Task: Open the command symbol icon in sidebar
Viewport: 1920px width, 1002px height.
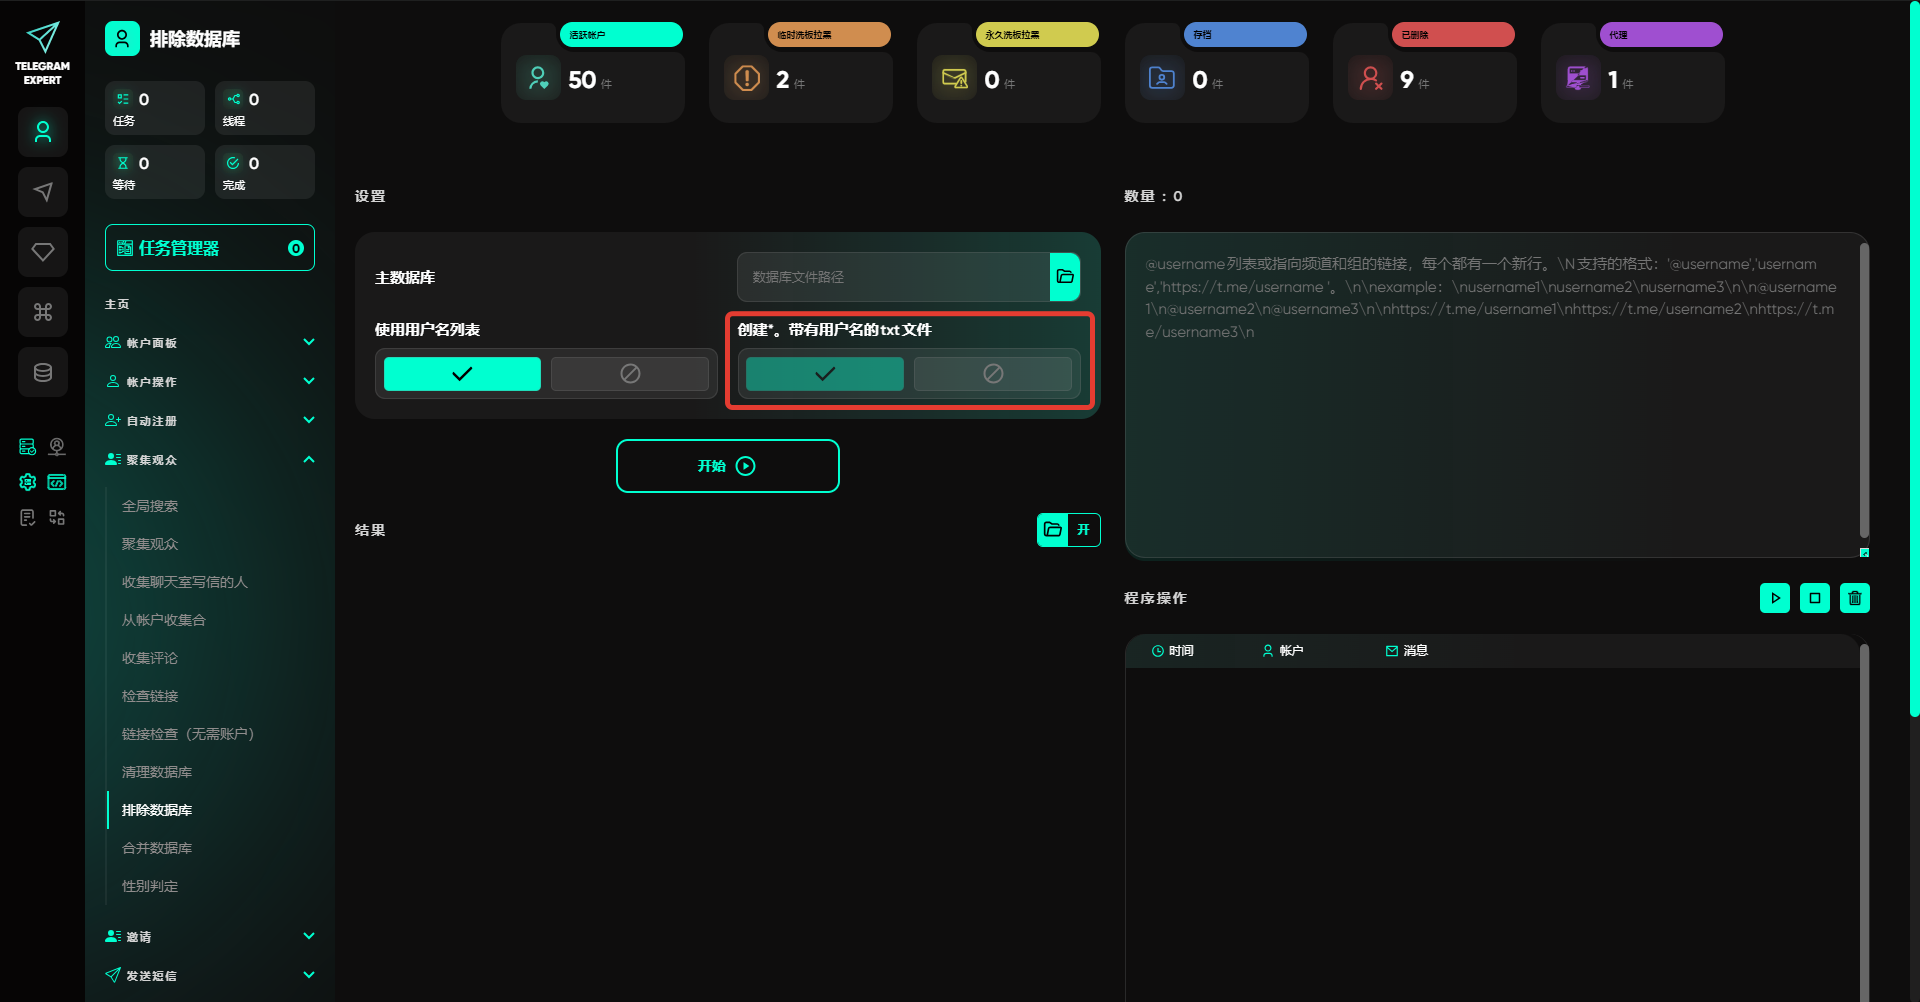Action: 43,312
